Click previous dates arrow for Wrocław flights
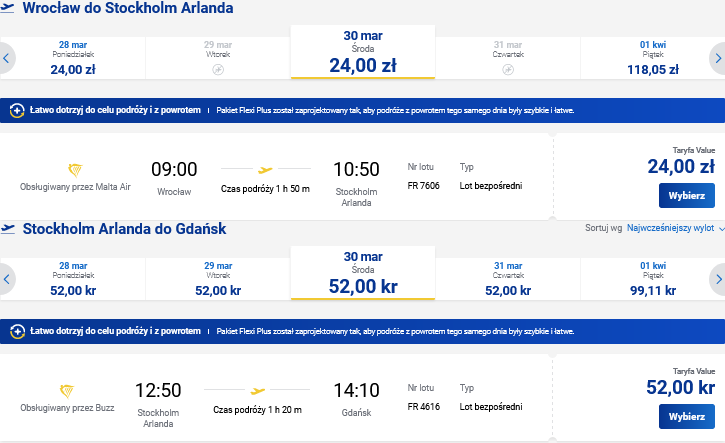 click(6, 58)
